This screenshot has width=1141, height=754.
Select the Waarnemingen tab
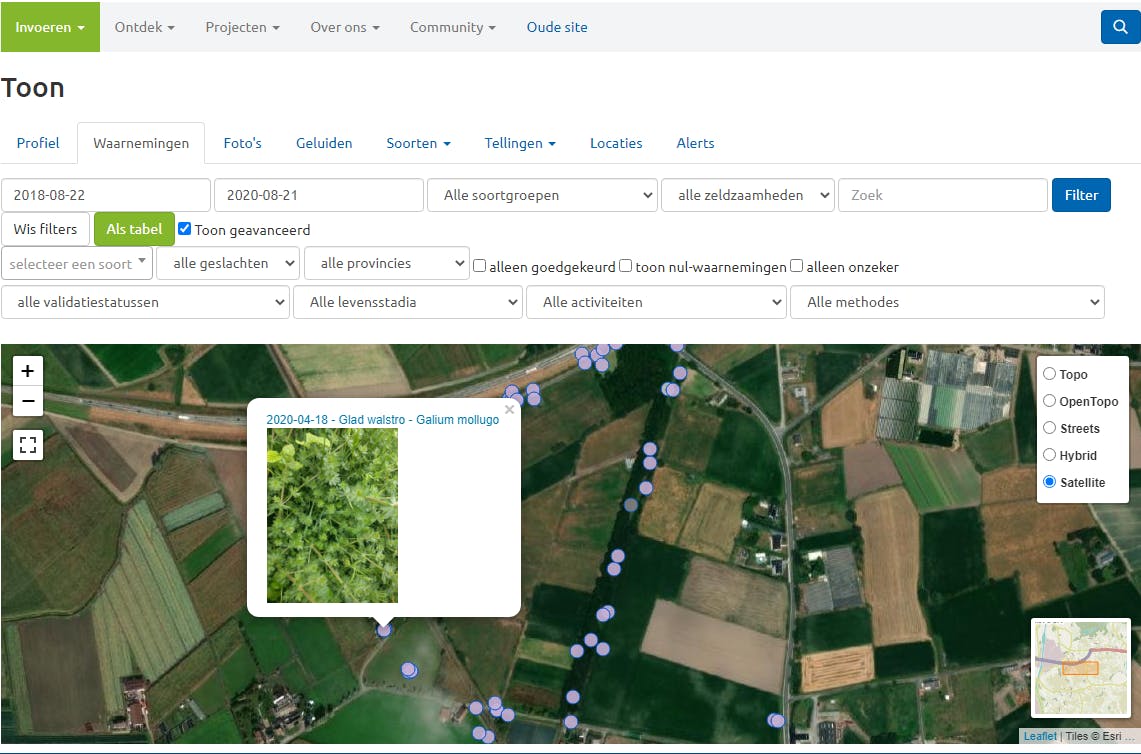click(141, 143)
